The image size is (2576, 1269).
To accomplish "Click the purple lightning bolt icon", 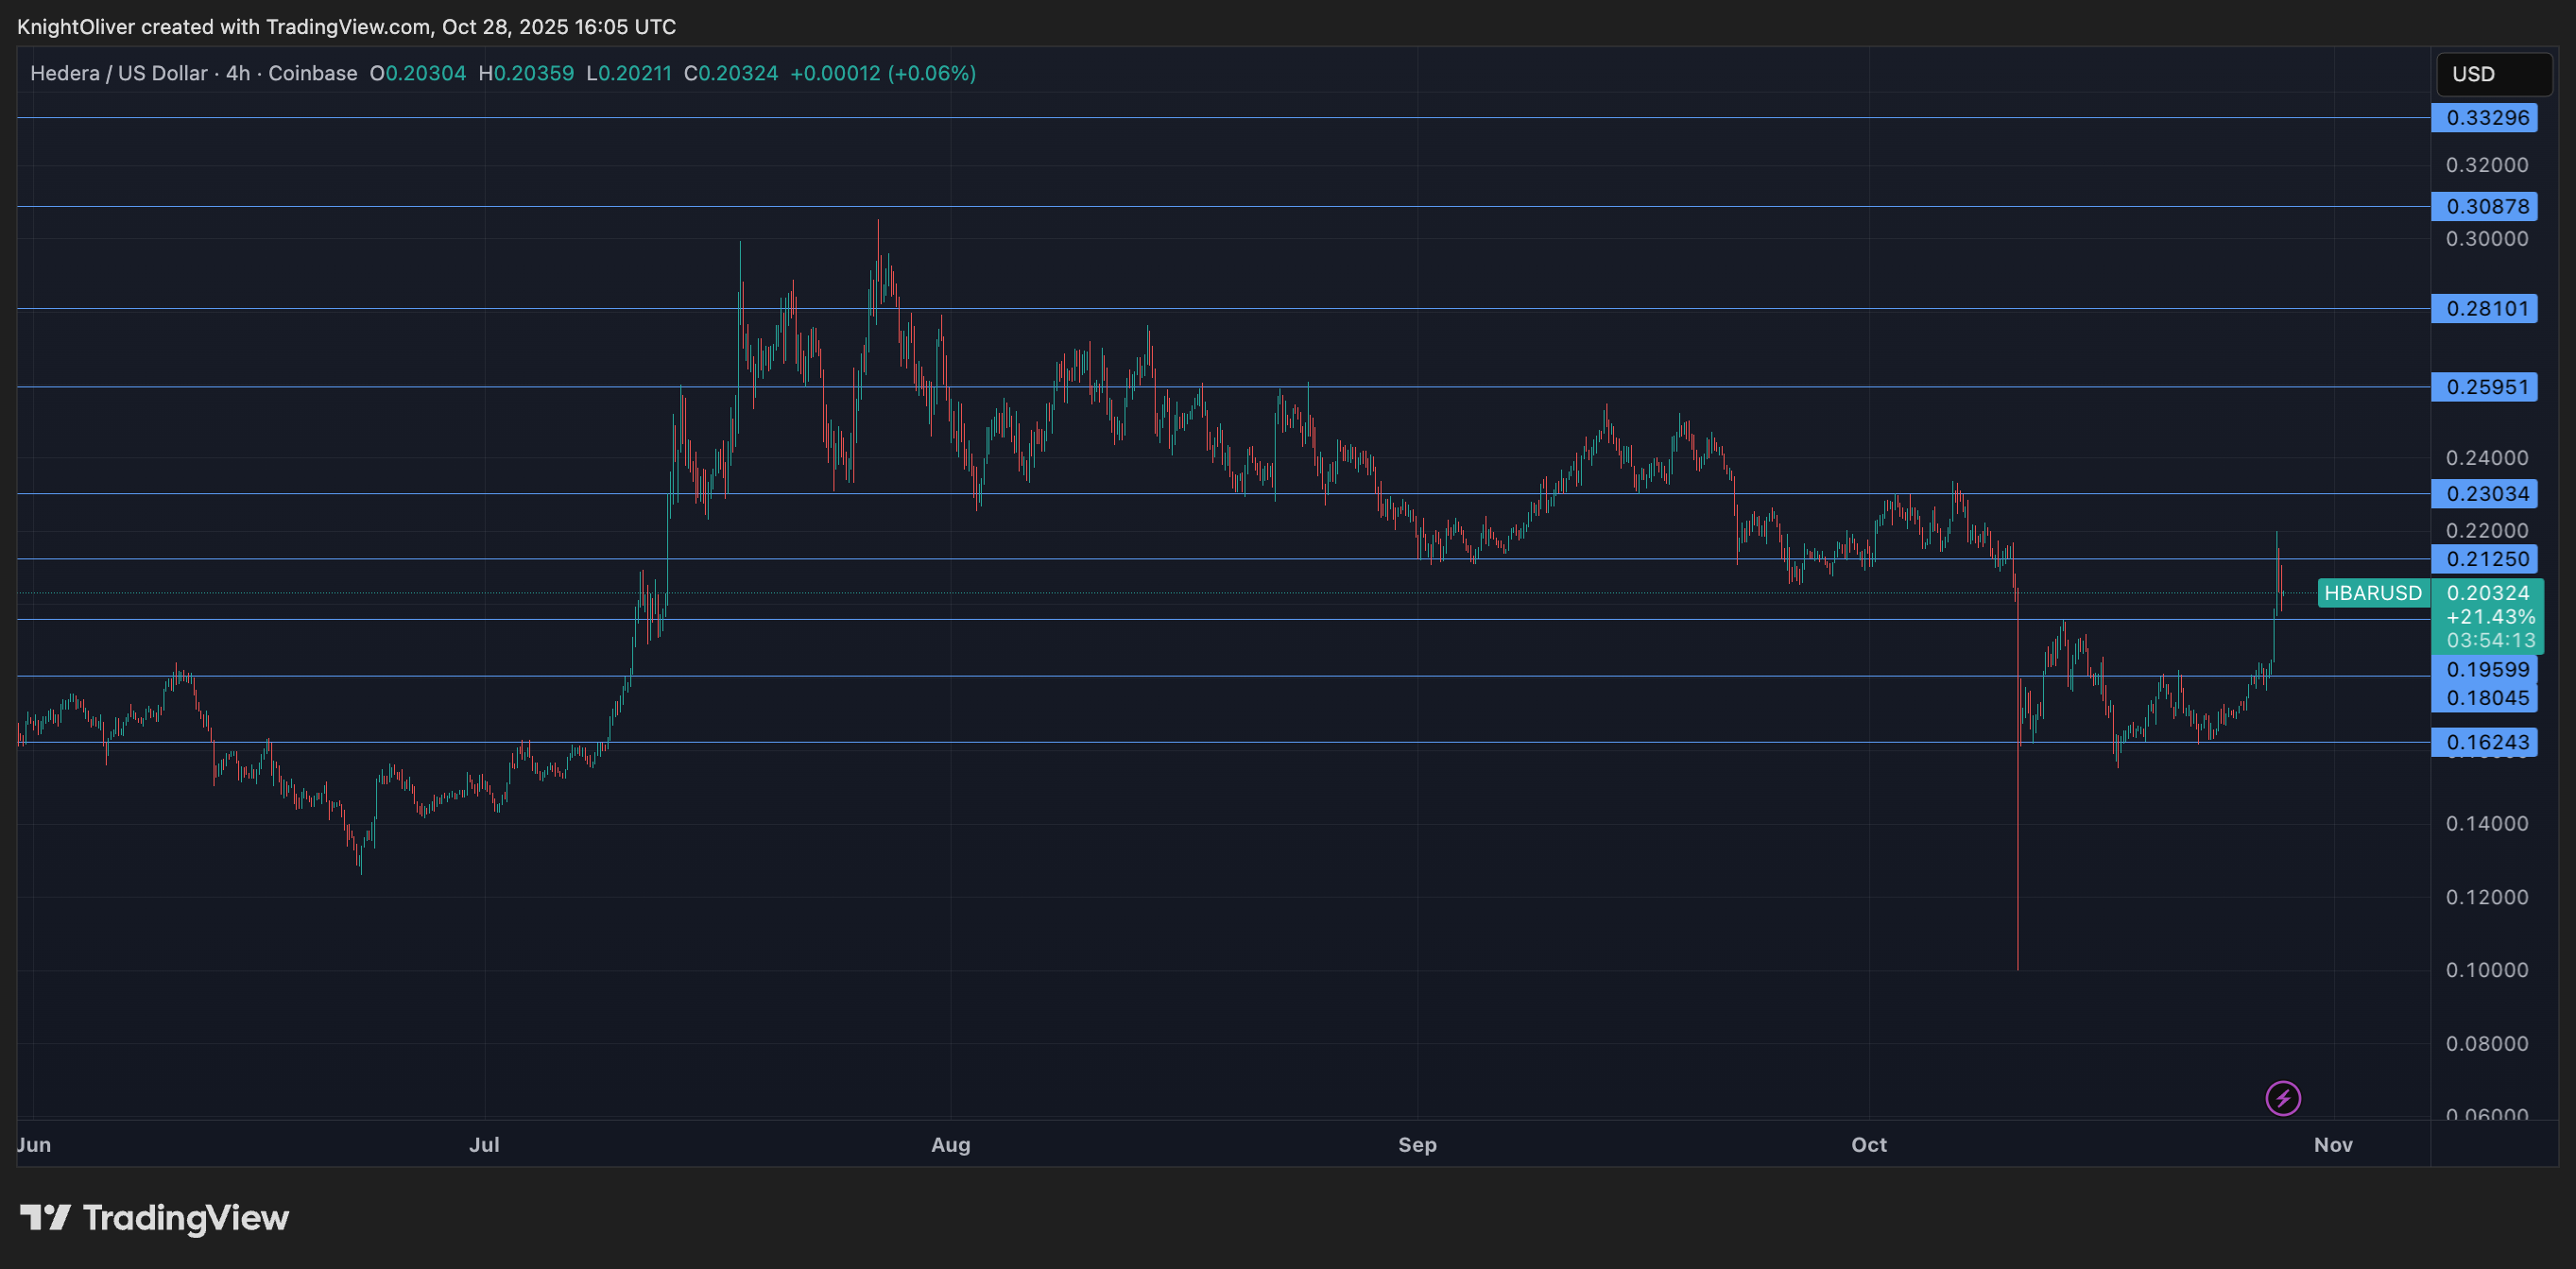I will tap(2282, 1098).
